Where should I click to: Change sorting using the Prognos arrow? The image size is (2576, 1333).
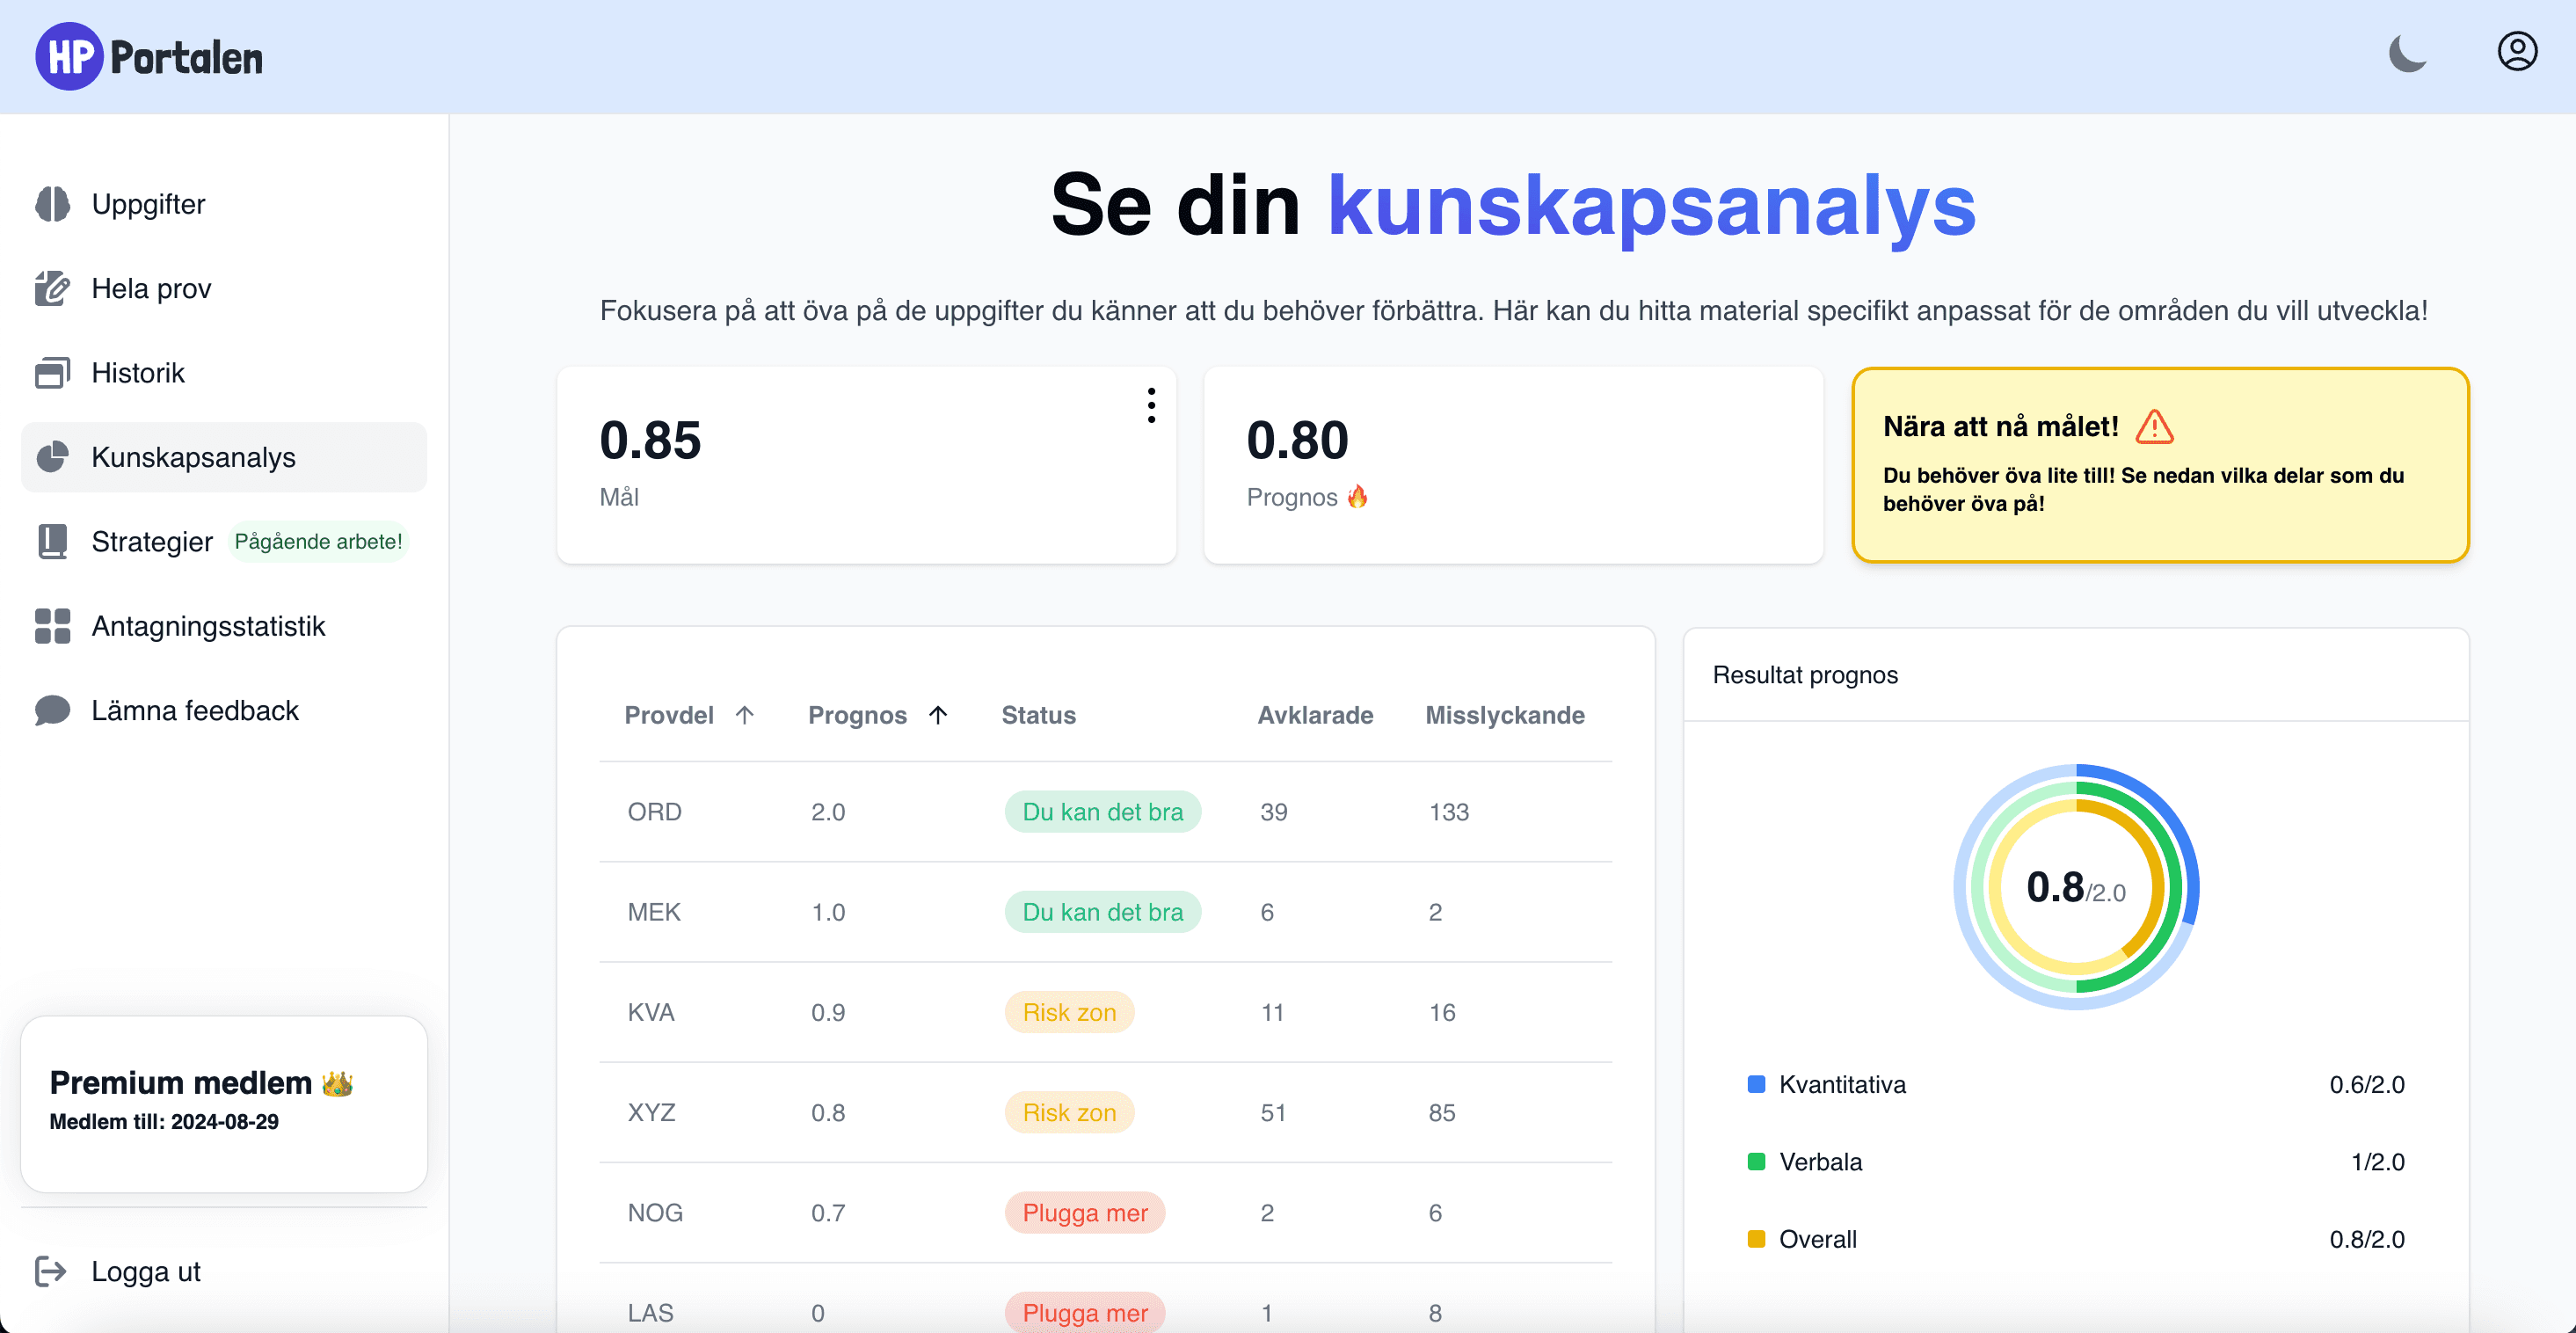[x=938, y=714]
